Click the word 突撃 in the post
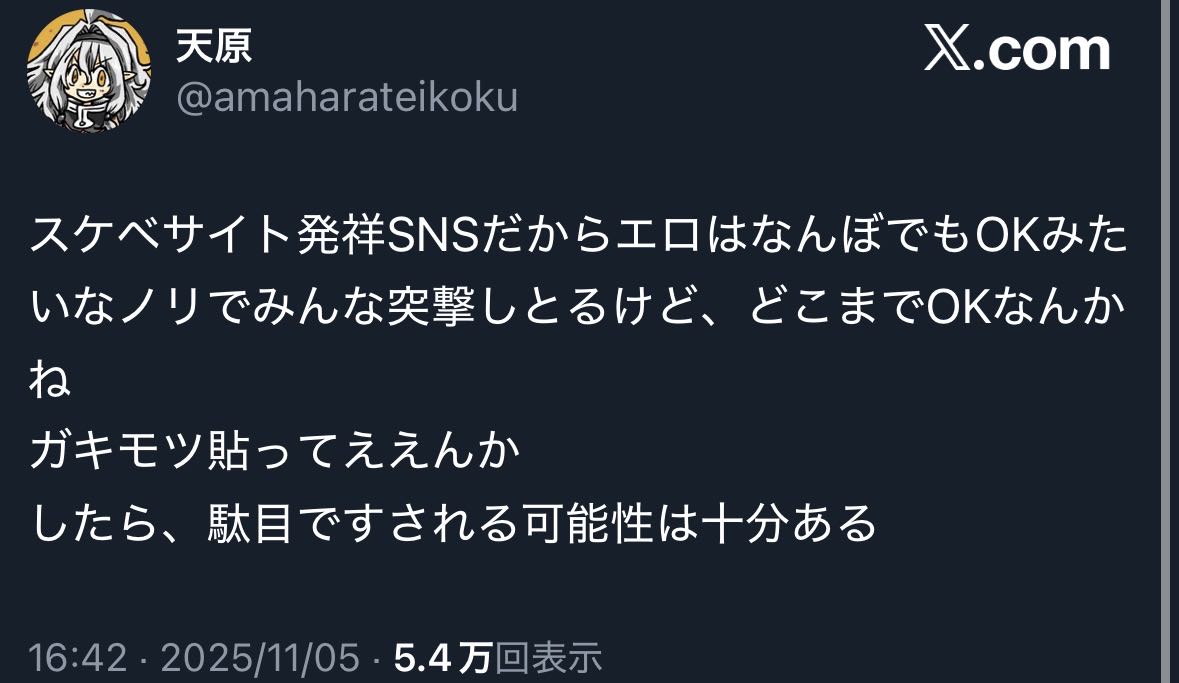Screen dimensions: 1179x683 (431, 307)
